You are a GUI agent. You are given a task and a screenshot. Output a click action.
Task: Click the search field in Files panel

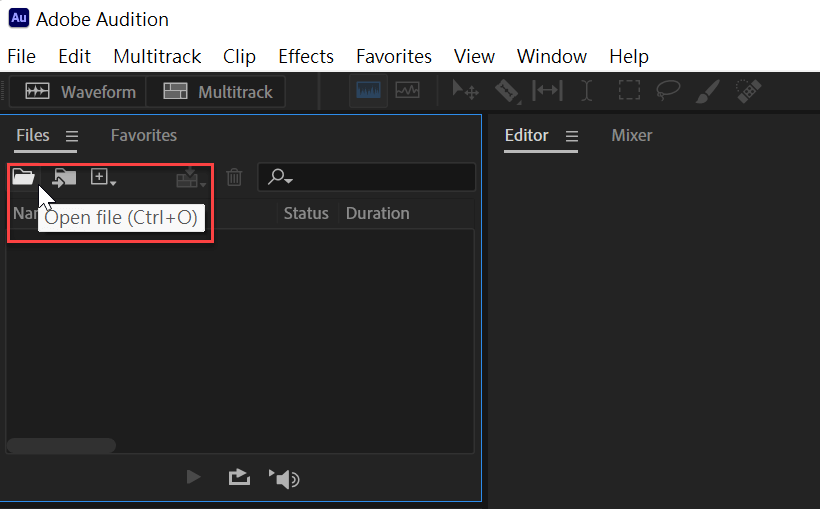click(x=367, y=177)
